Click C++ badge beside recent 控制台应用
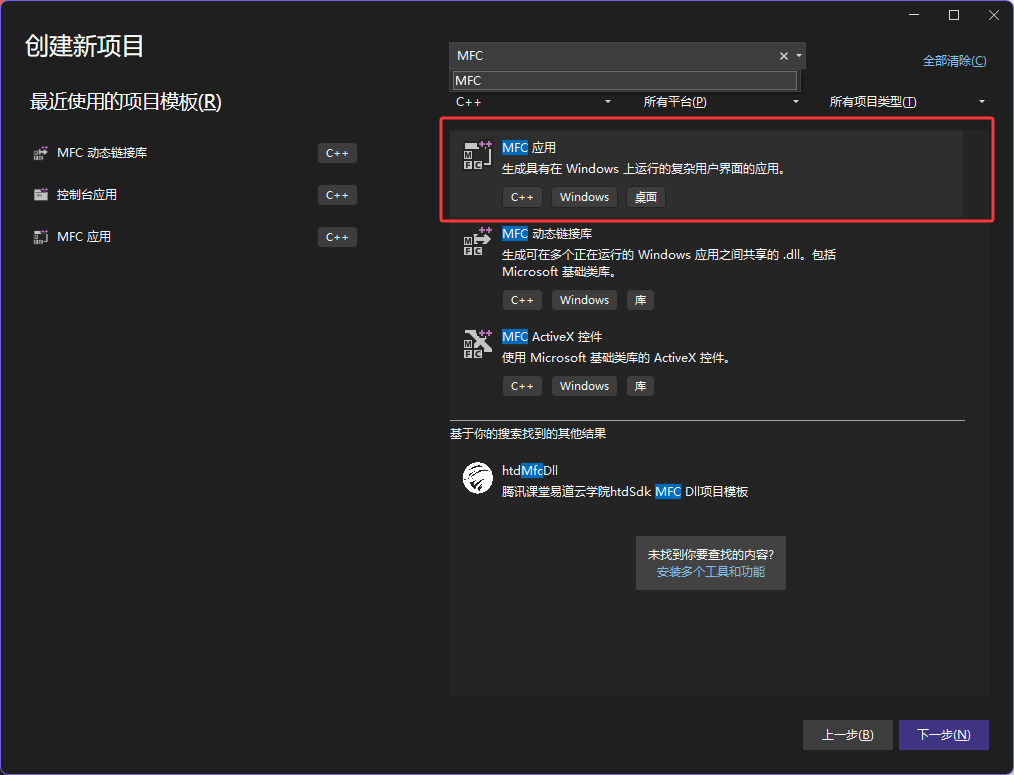The width and height of the screenshot is (1014, 775). click(x=337, y=195)
